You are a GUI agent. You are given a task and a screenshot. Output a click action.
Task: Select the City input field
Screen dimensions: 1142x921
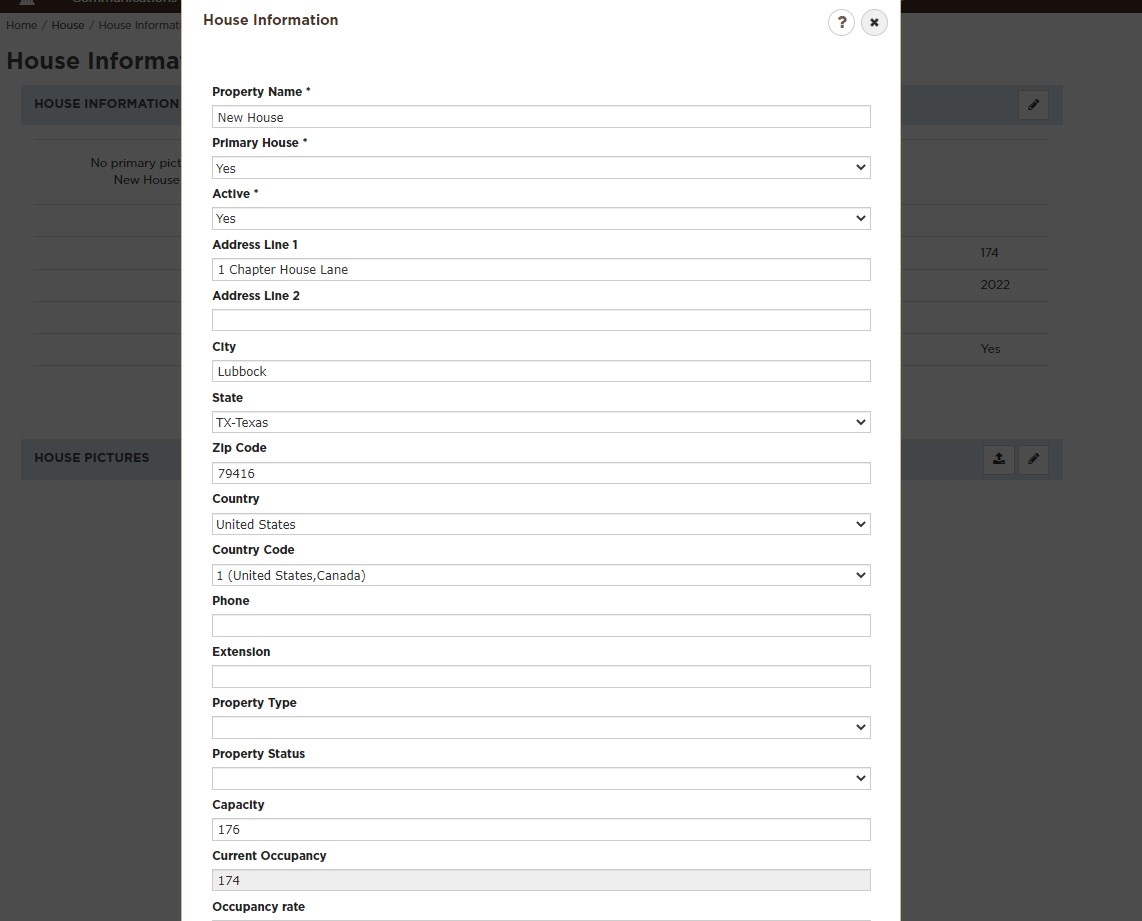(541, 371)
